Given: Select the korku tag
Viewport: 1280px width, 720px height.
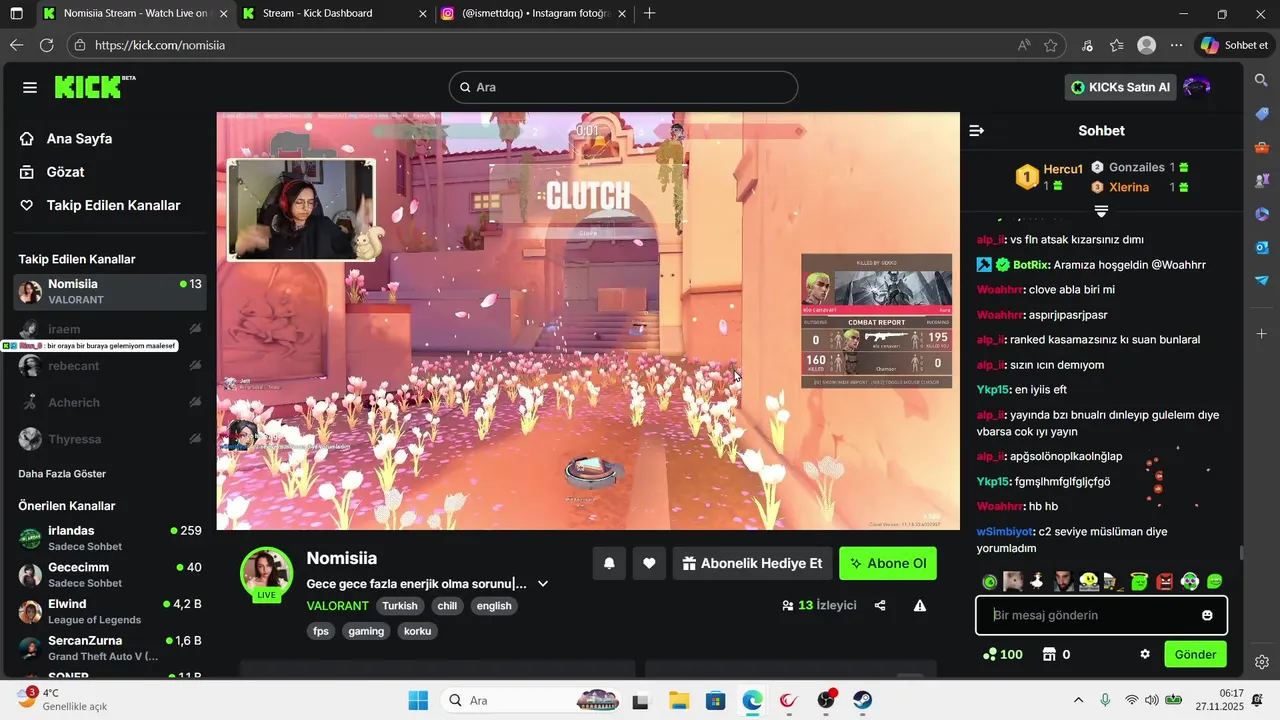Looking at the screenshot, I should (417, 631).
